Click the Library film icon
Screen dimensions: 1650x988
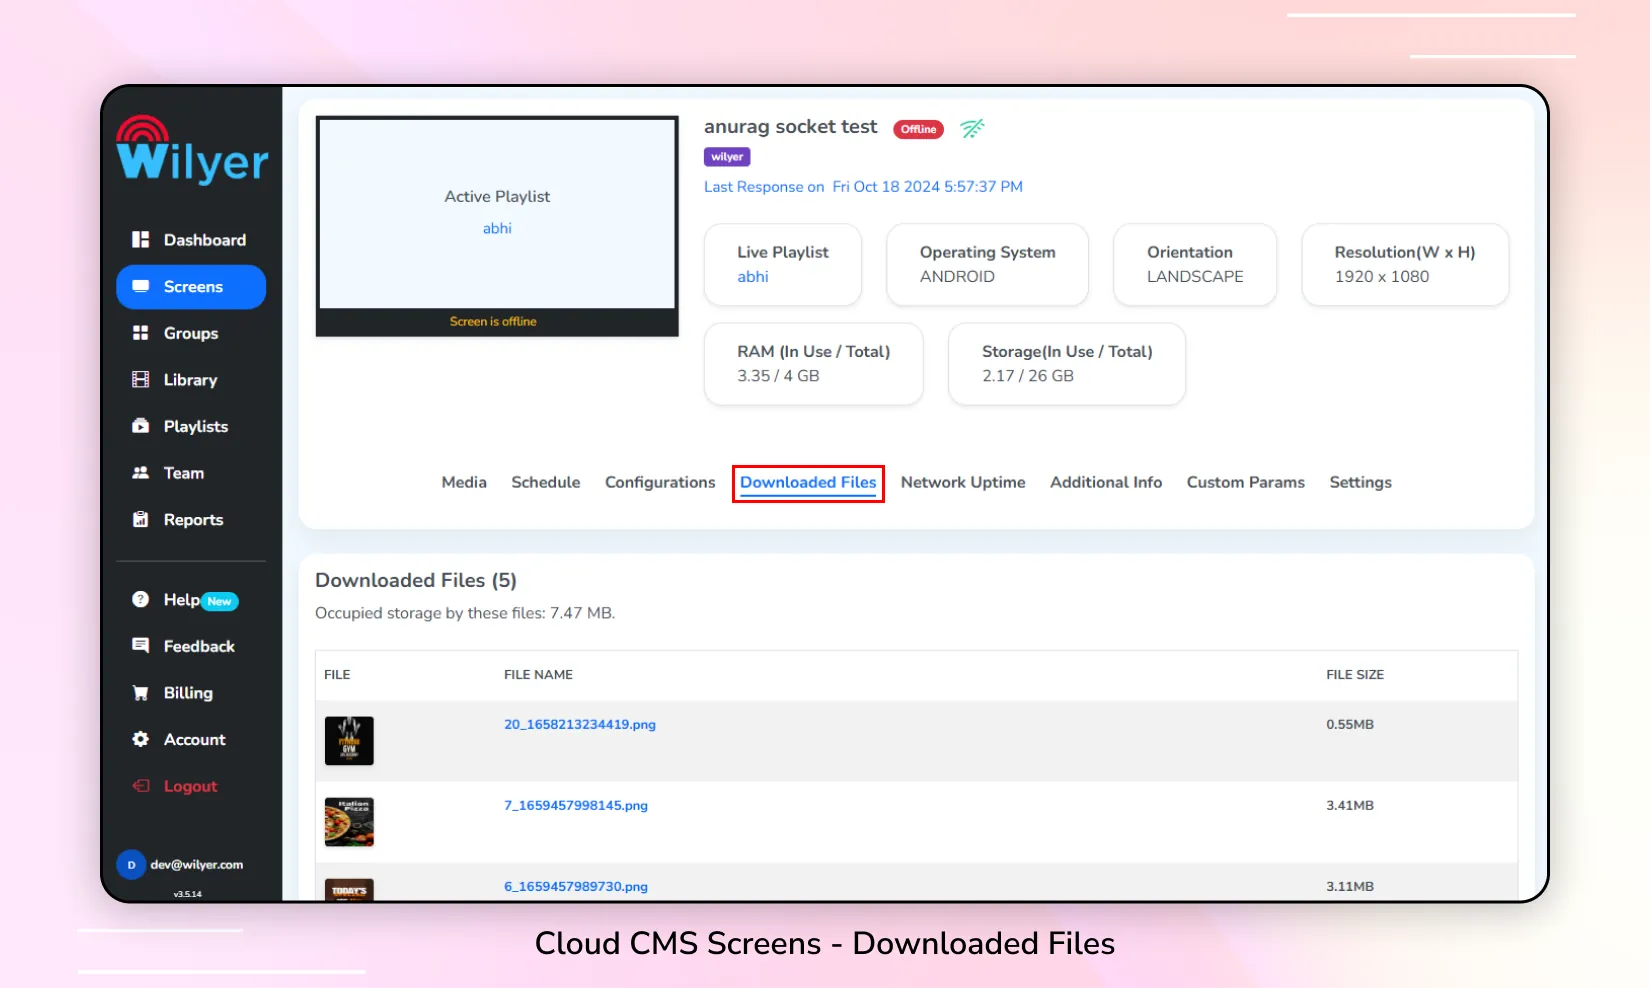[x=140, y=380]
